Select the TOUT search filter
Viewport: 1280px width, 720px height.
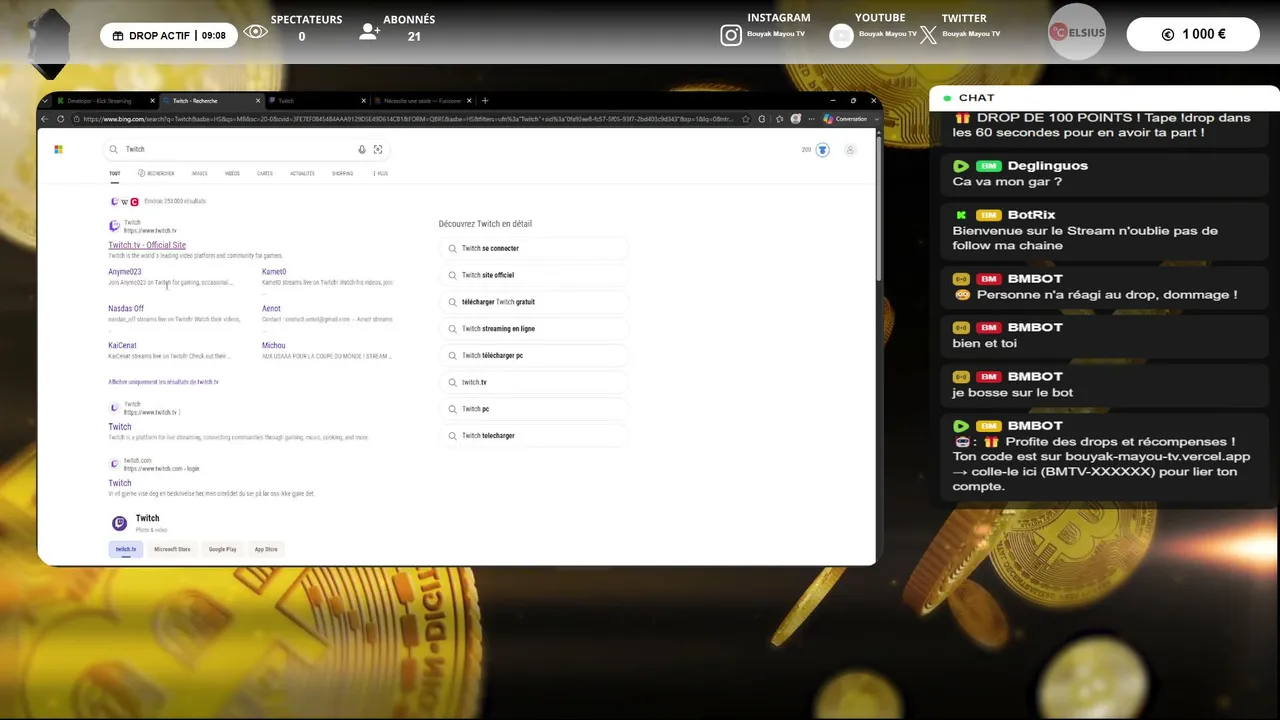click(x=114, y=174)
